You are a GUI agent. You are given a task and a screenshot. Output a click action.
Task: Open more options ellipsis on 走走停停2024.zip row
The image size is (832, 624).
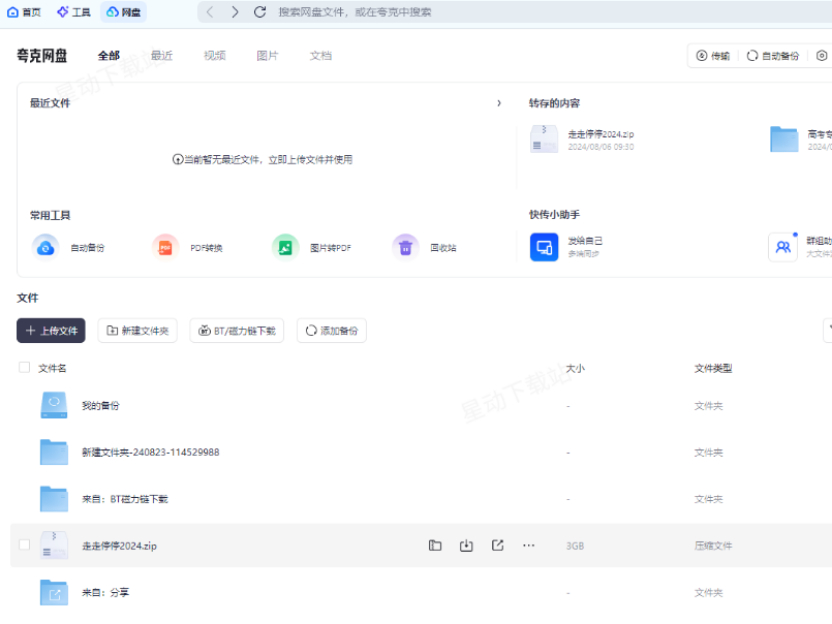tap(528, 545)
